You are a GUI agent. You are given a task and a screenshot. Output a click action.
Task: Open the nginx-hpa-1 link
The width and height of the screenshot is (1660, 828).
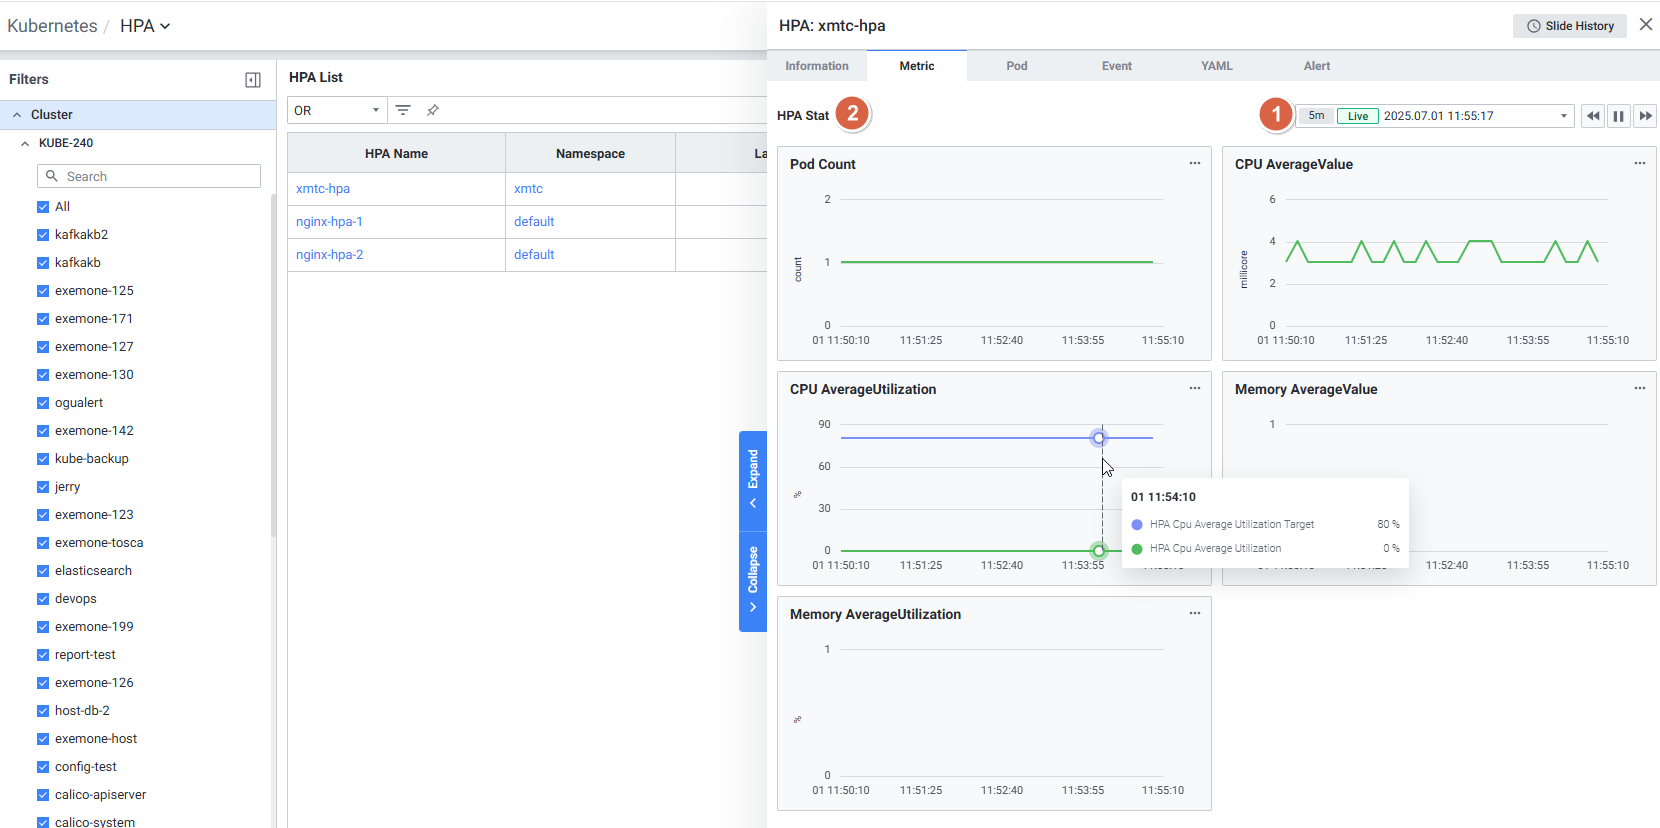pos(329,222)
